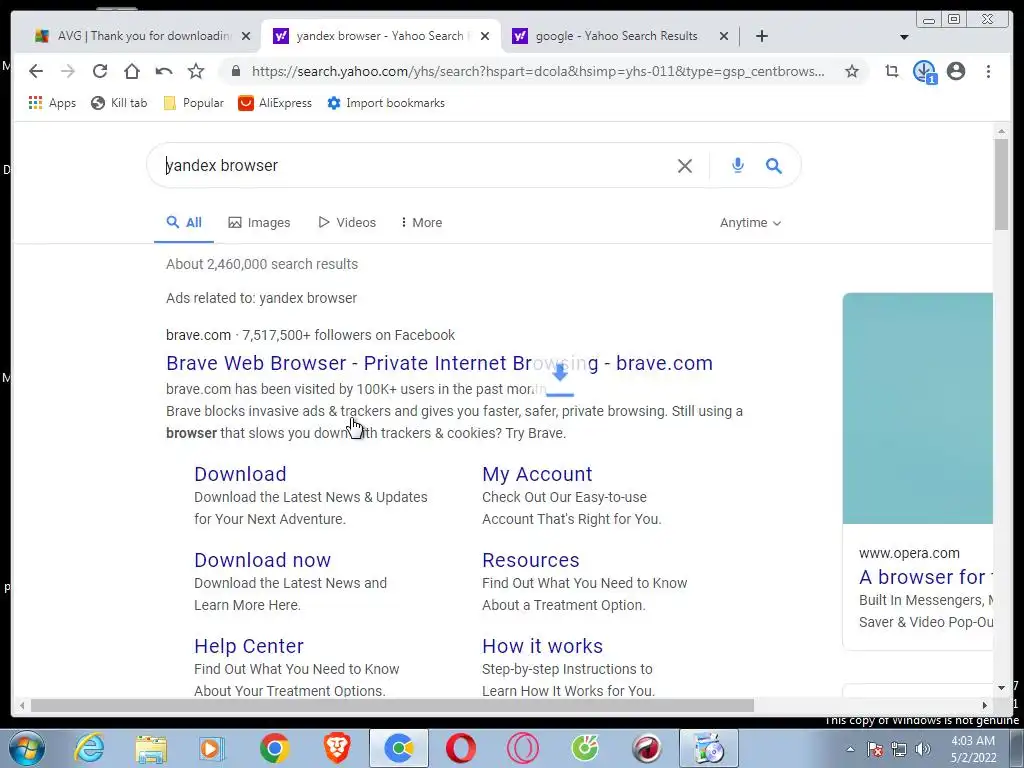Open the More search options menu
The height and width of the screenshot is (768, 1024).
click(x=421, y=223)
